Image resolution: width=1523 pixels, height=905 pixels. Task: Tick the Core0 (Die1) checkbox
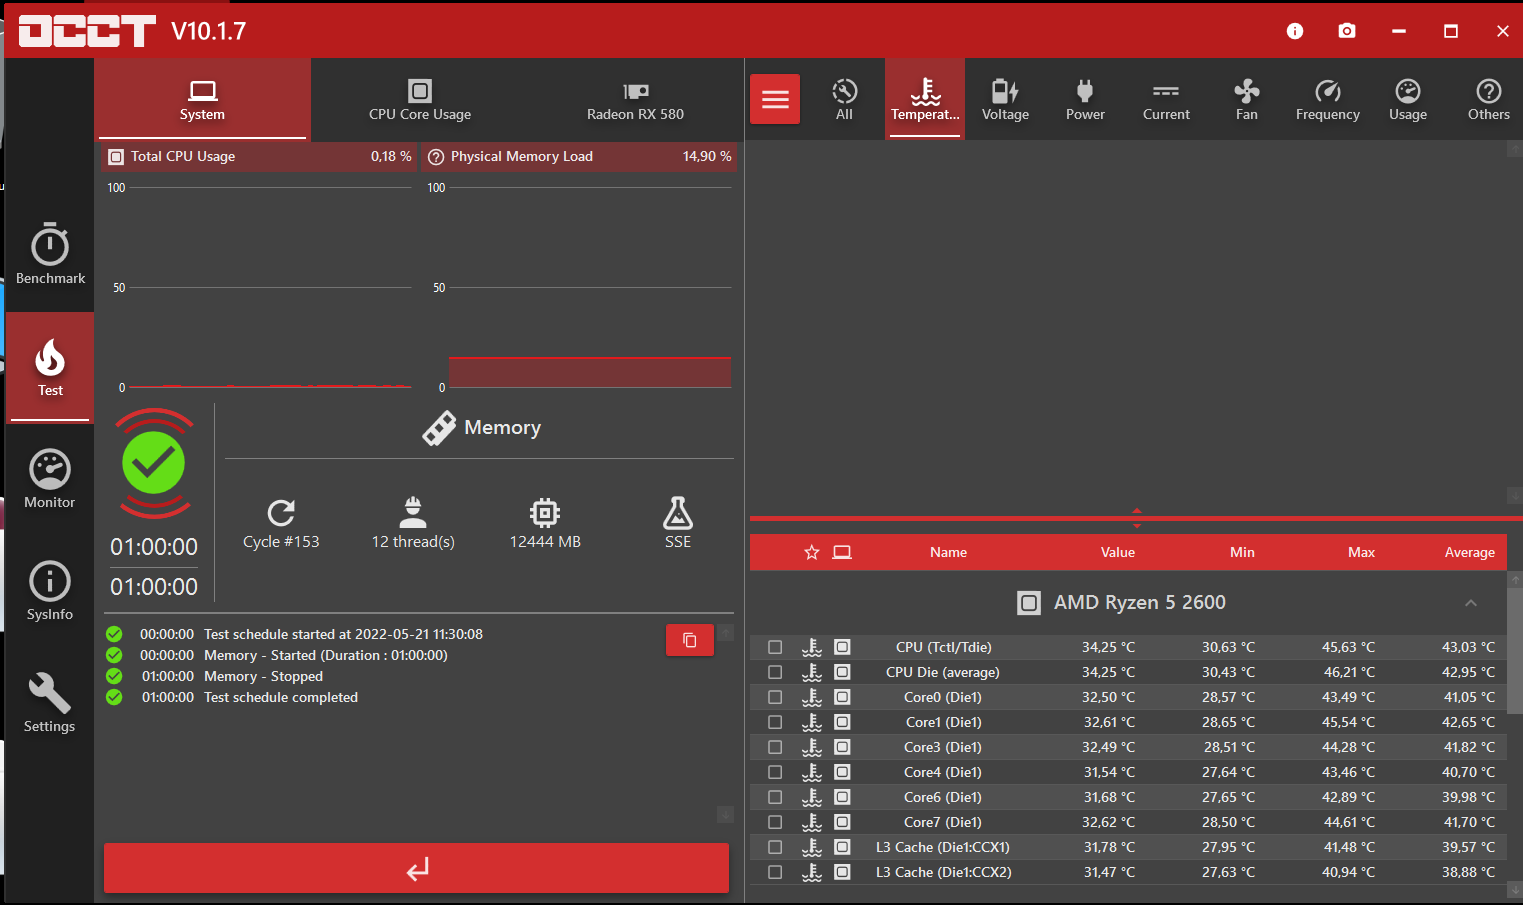(775, 697)
